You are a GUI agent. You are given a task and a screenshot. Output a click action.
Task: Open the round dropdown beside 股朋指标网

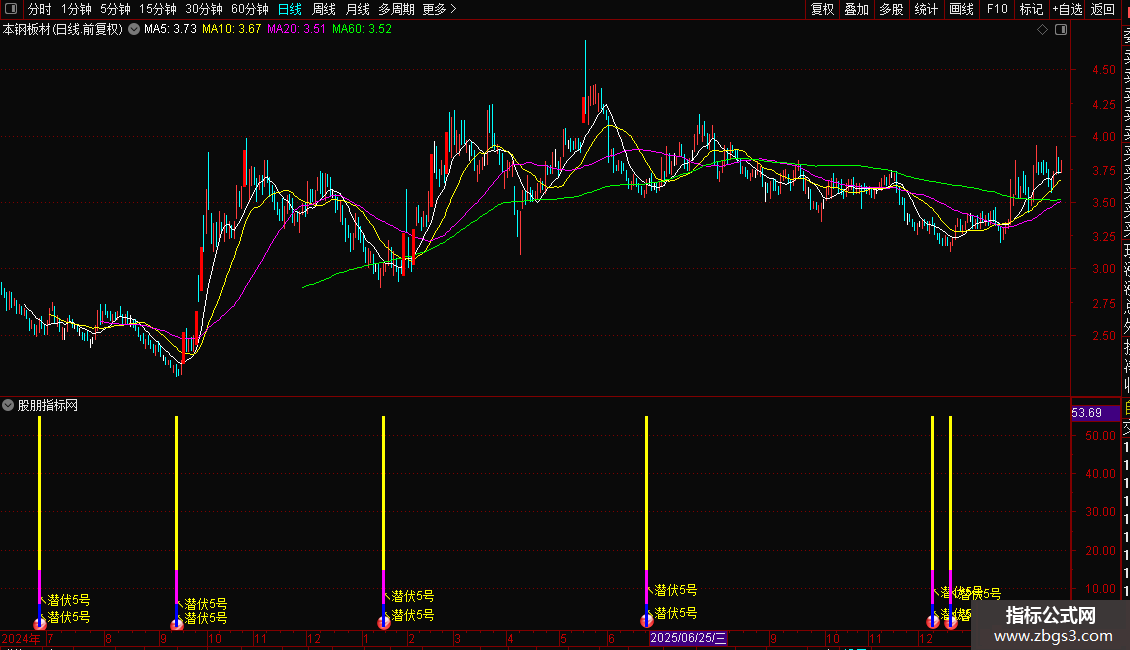pyautogui.click(x=8, y=405)
